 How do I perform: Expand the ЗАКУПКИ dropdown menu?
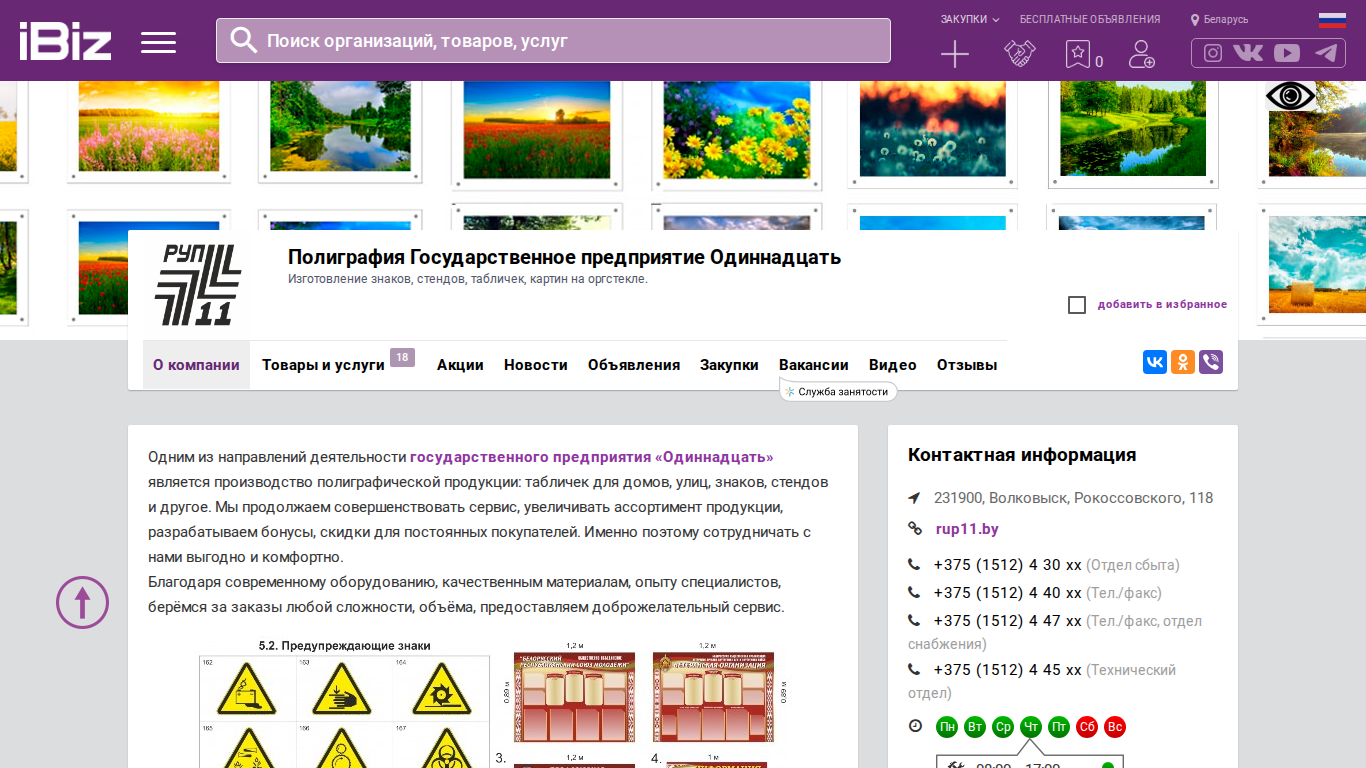coord(970,19)
